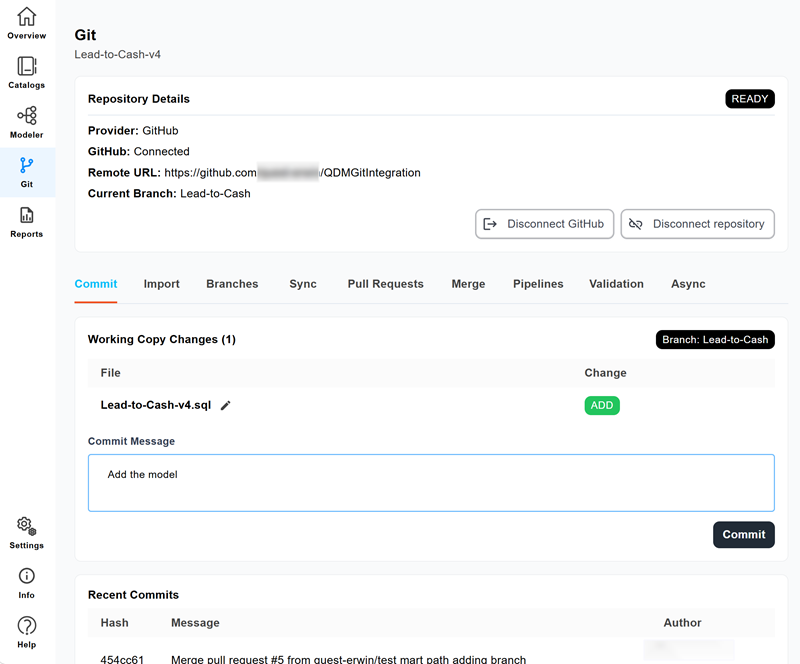
Task: Click the GitHub: Connected status line
Action: (x=139, y=152)
